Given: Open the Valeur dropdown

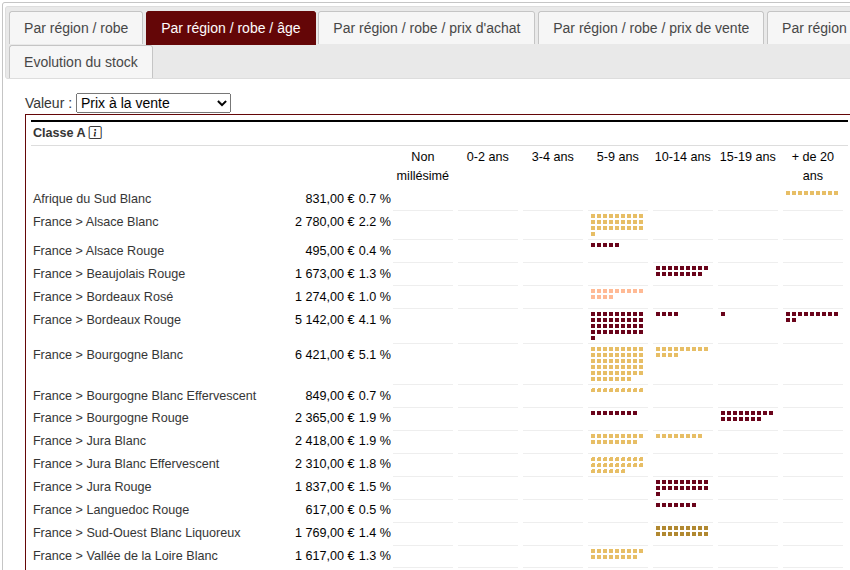Looking at the screenshot, I should click(x=153, y=103).
